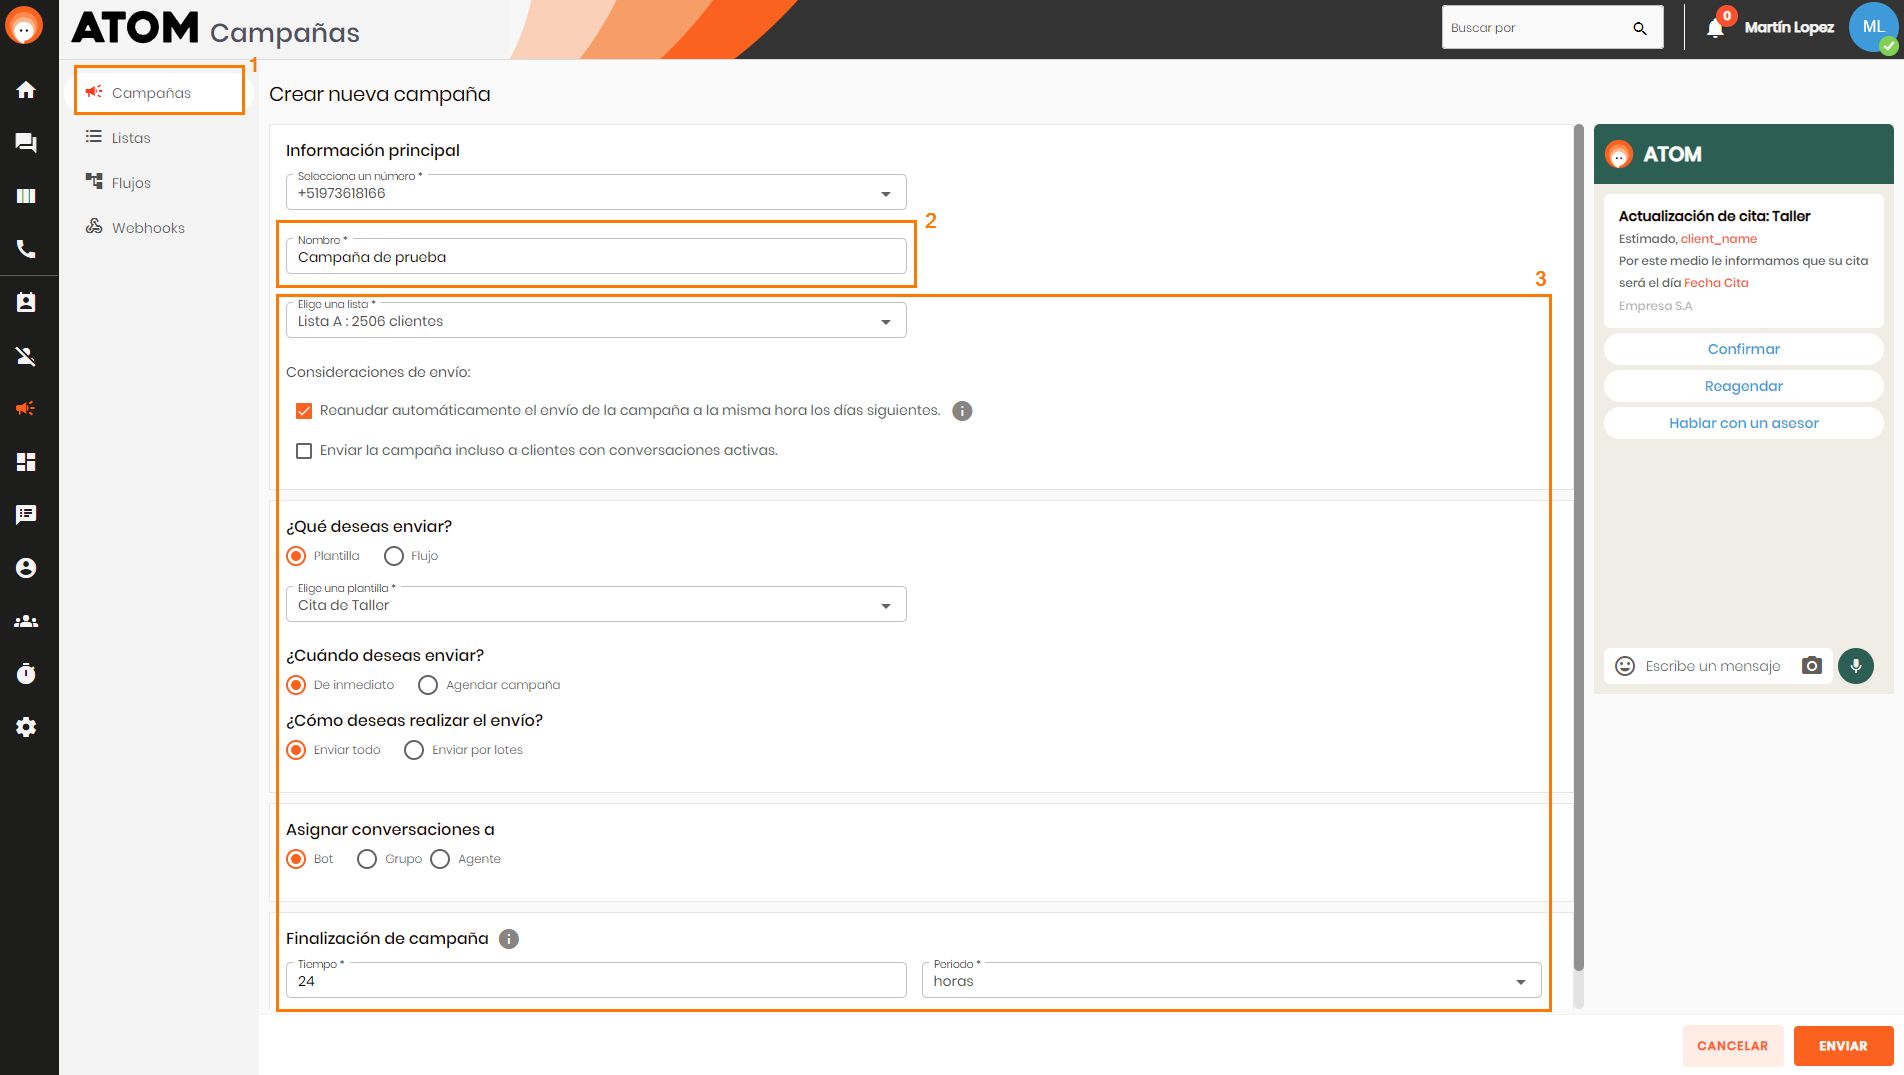Click the emoji icon in message preview
This screenshot has height=1075, width=1904.
(x=1625, y=666)
